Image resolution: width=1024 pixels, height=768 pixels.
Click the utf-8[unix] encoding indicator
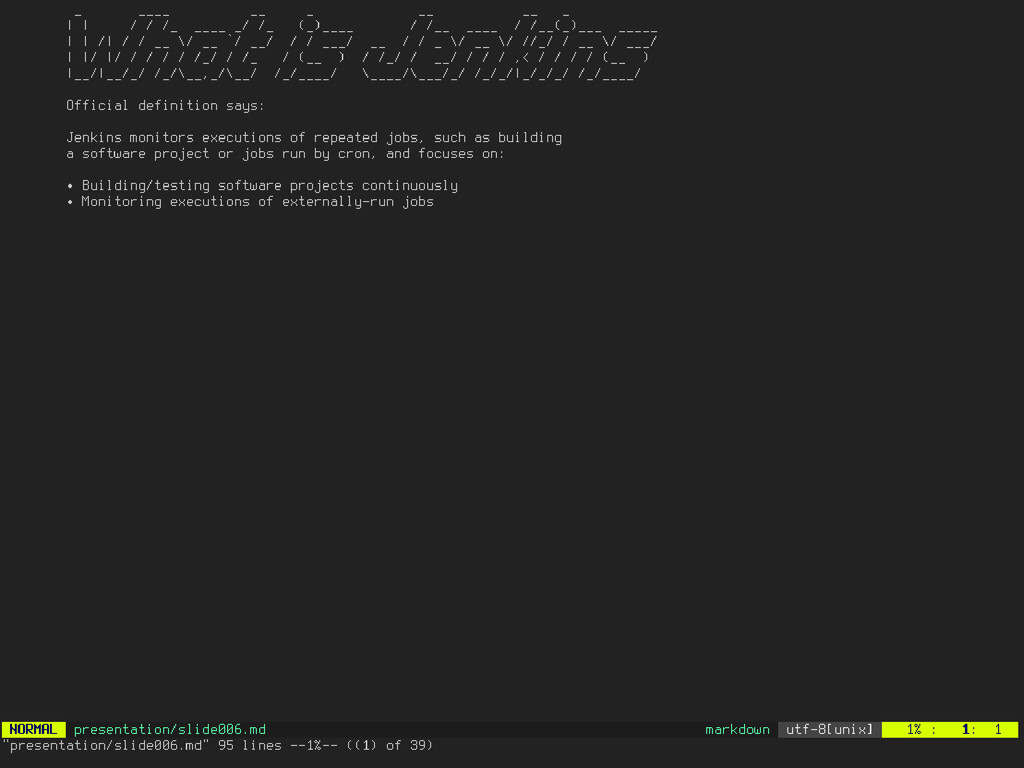(x=829, y=729)
